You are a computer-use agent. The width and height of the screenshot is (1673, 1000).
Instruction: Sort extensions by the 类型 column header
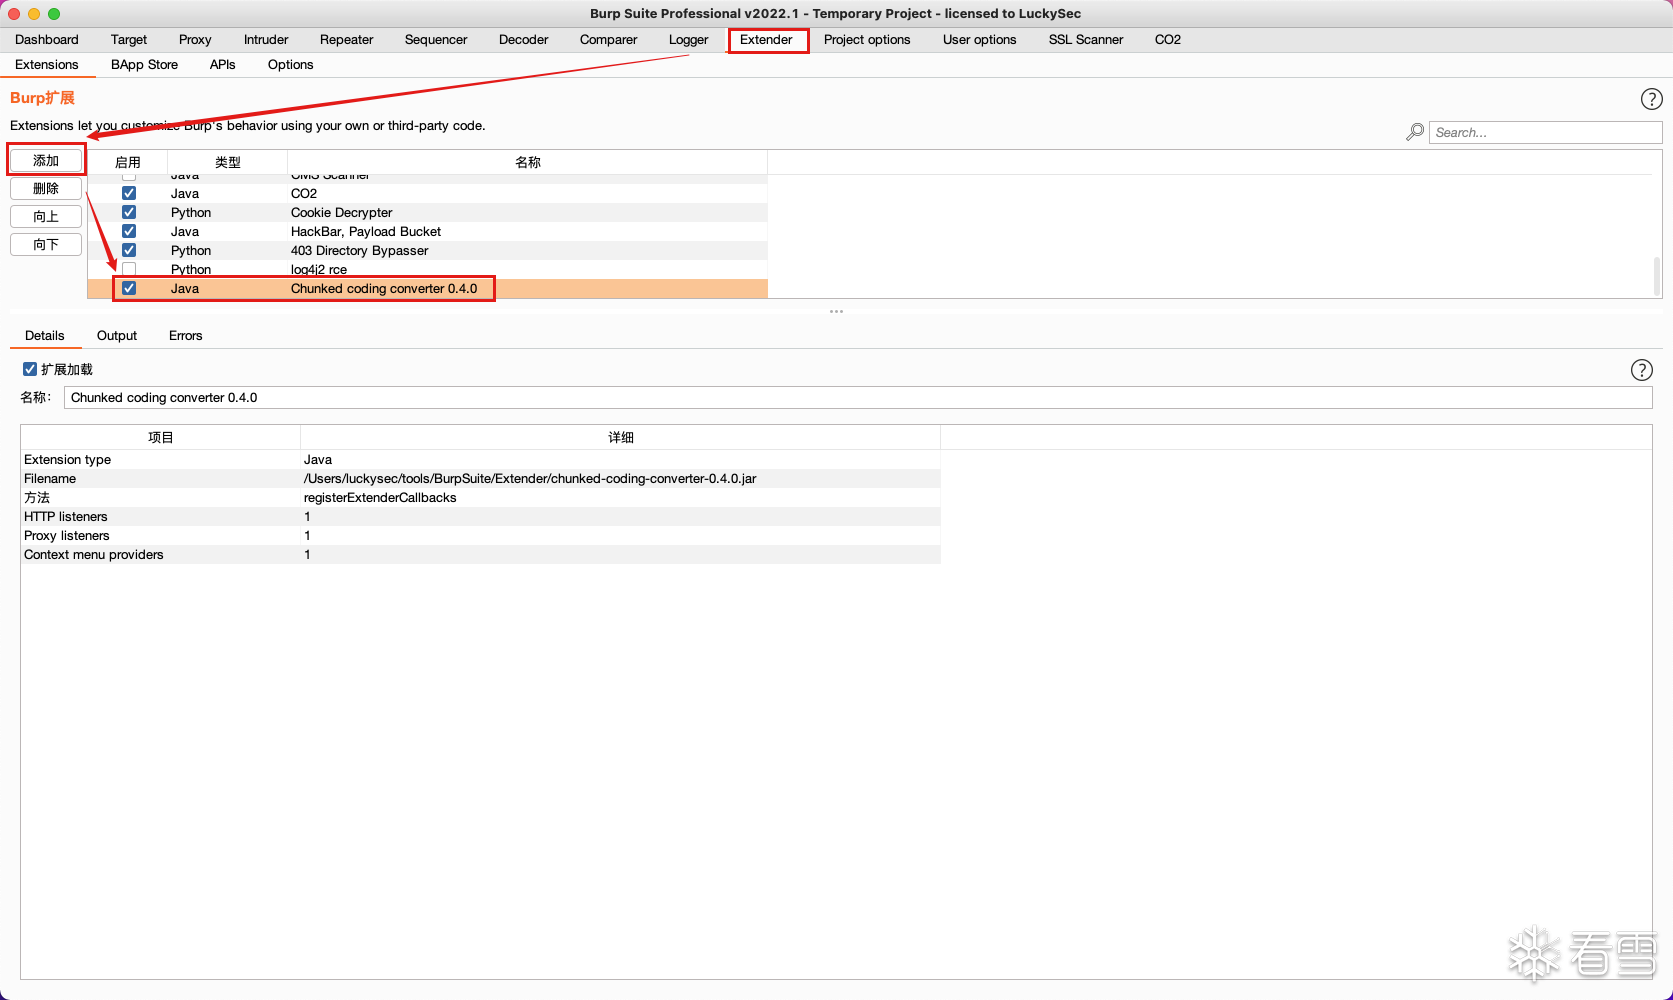point(228,162)
